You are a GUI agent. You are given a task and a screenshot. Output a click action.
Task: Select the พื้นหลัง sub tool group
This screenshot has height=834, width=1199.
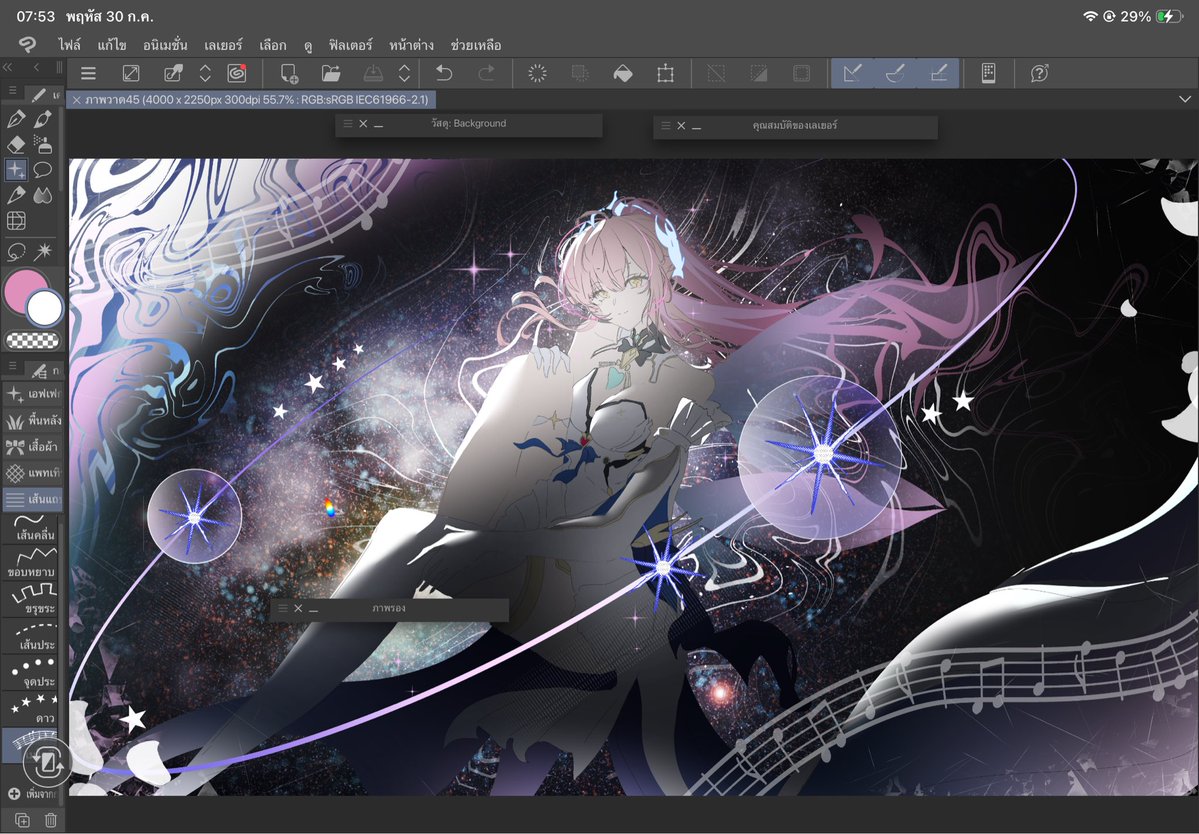(x=33, y=420)
